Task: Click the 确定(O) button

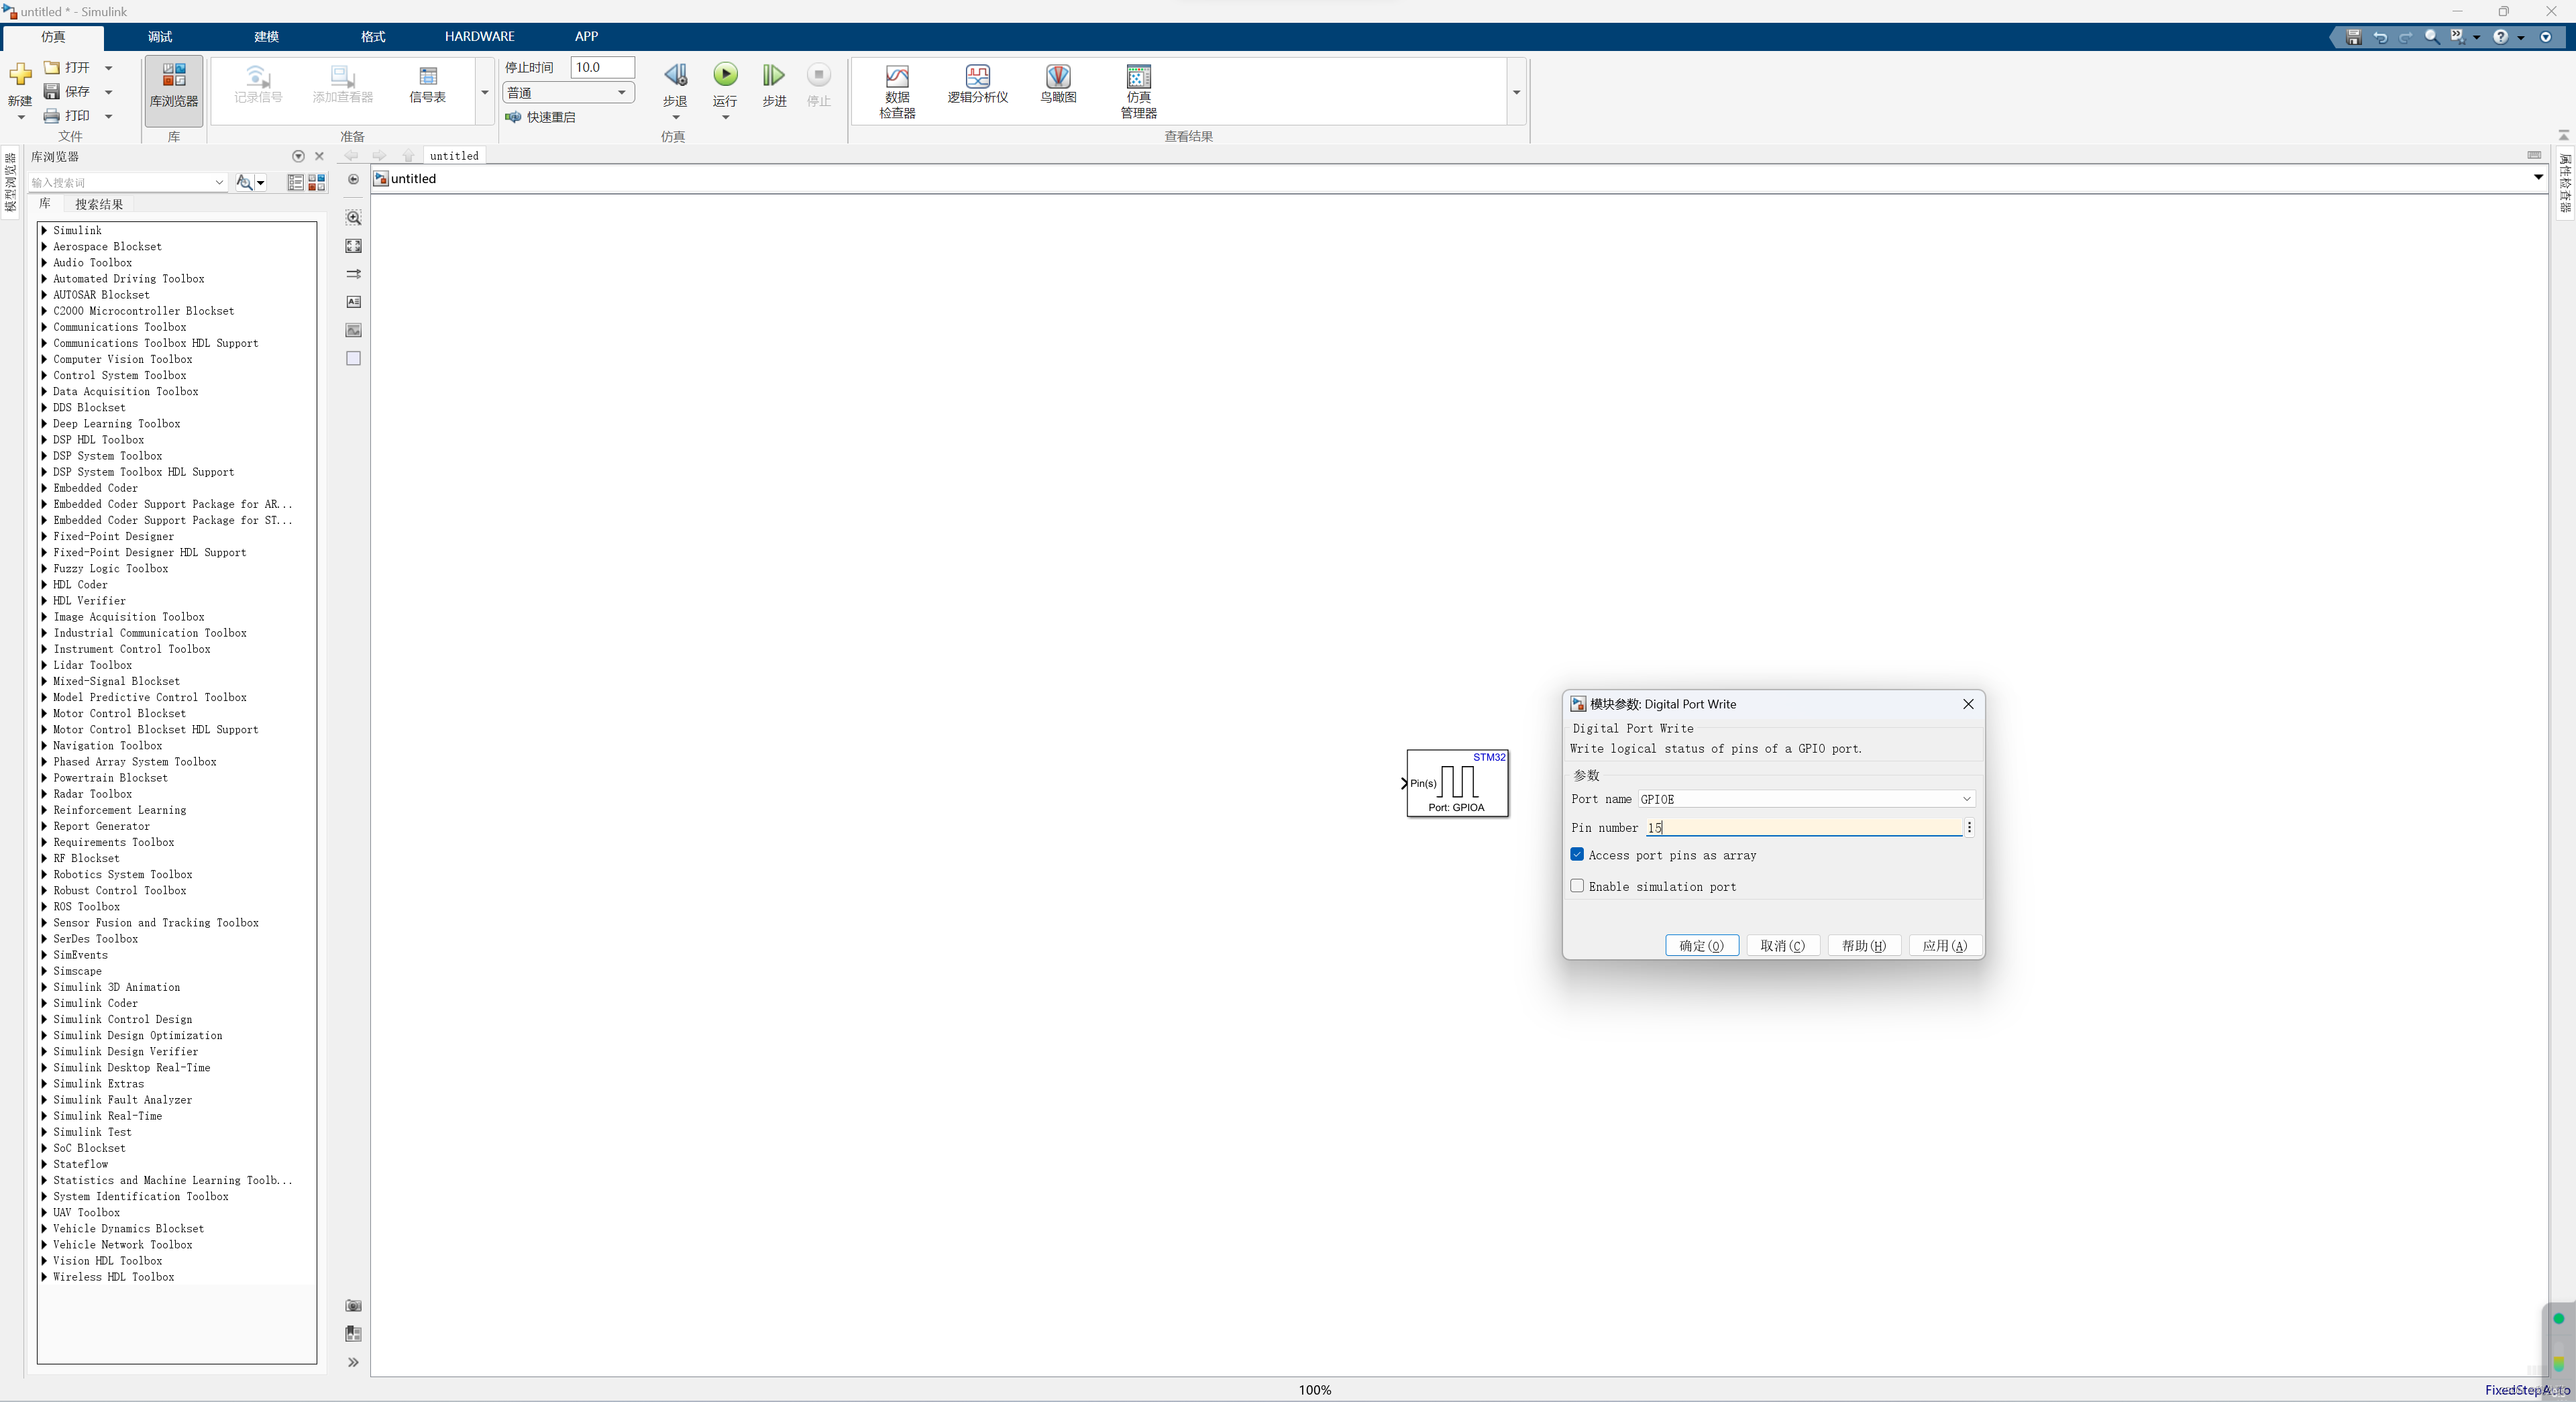Action: pyautogui.click(x=1701, y=946)
